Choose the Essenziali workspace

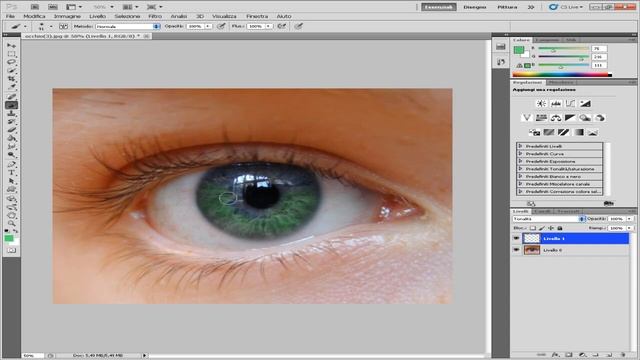tap(439, 7)
